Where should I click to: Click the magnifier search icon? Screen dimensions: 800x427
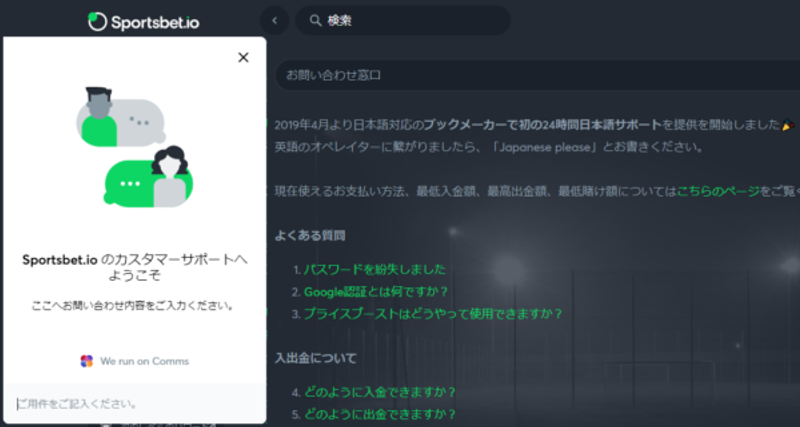pos(316,20)
